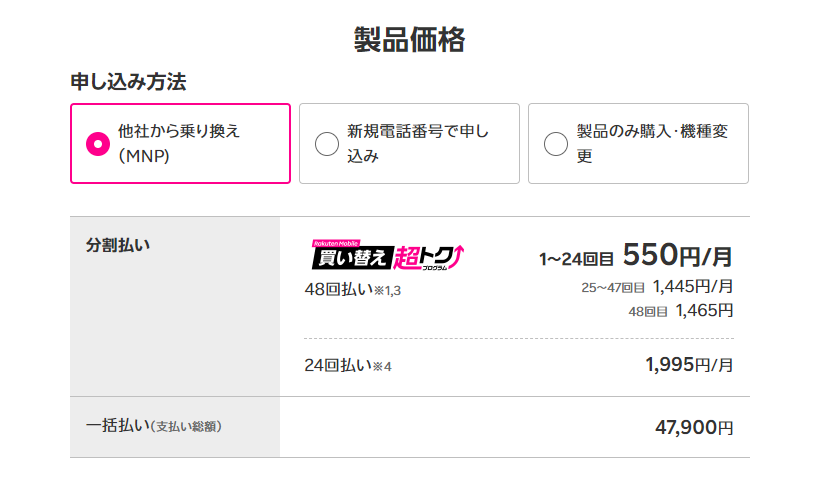This screenshot has height=492, width=835.
Task: Click the 製品価格 page heading
Action: coord(409,40)
